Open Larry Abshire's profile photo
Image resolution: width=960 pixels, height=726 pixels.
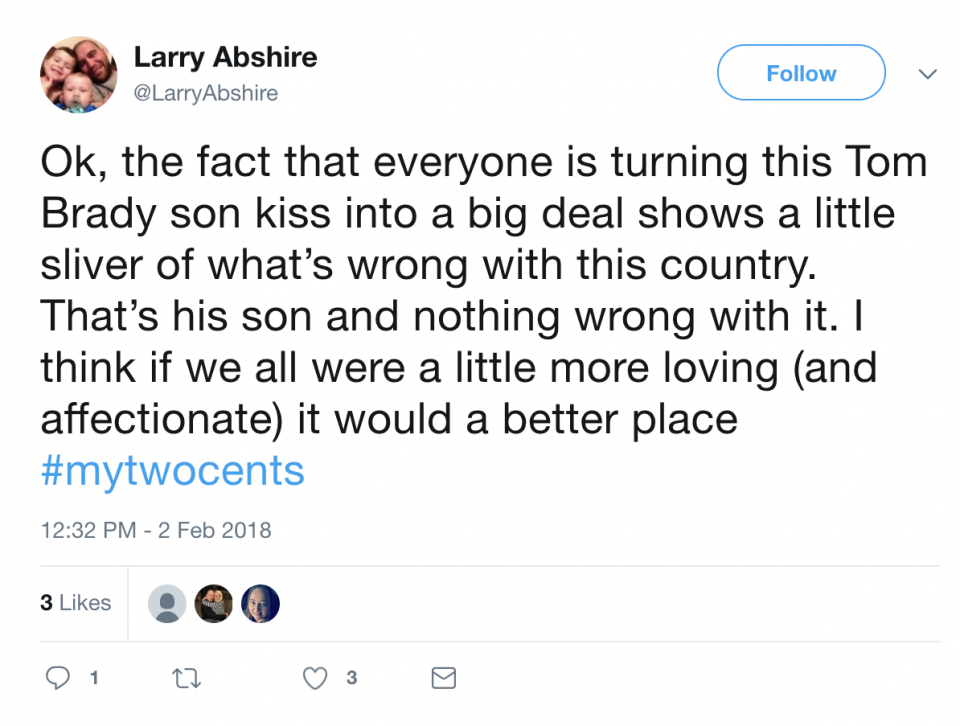pyautogui.click(x=78, y=76)
